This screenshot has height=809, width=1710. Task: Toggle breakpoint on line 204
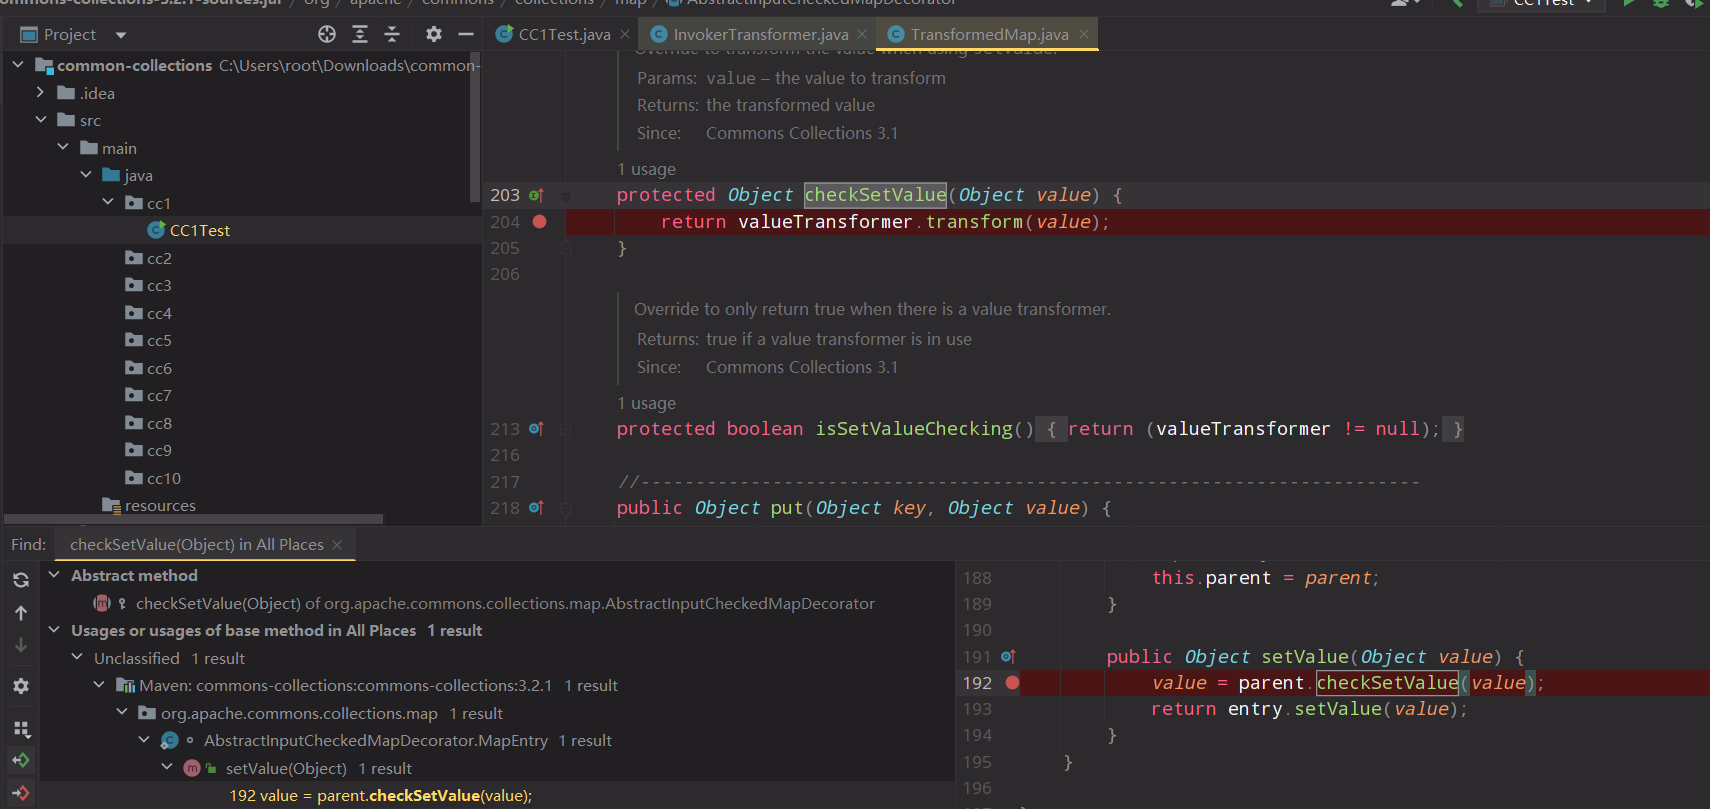(x=540, y=222)
